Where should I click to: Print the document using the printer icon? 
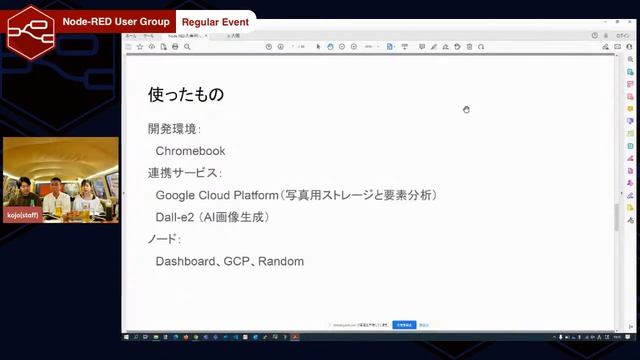[175, 47]
